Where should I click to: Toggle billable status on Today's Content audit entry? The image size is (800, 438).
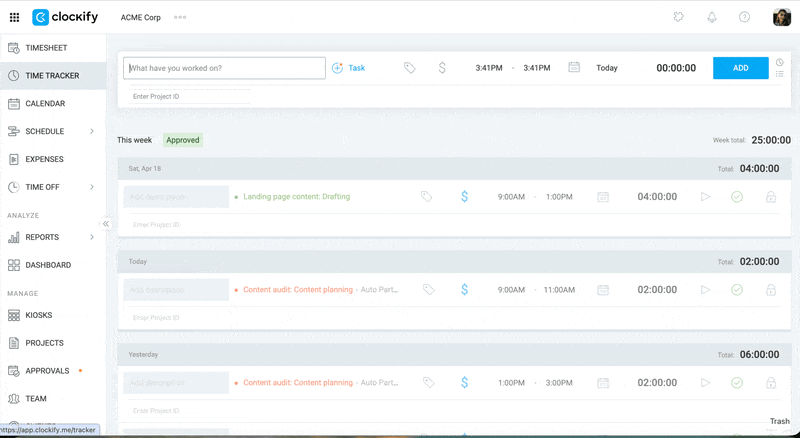(464, 290)
